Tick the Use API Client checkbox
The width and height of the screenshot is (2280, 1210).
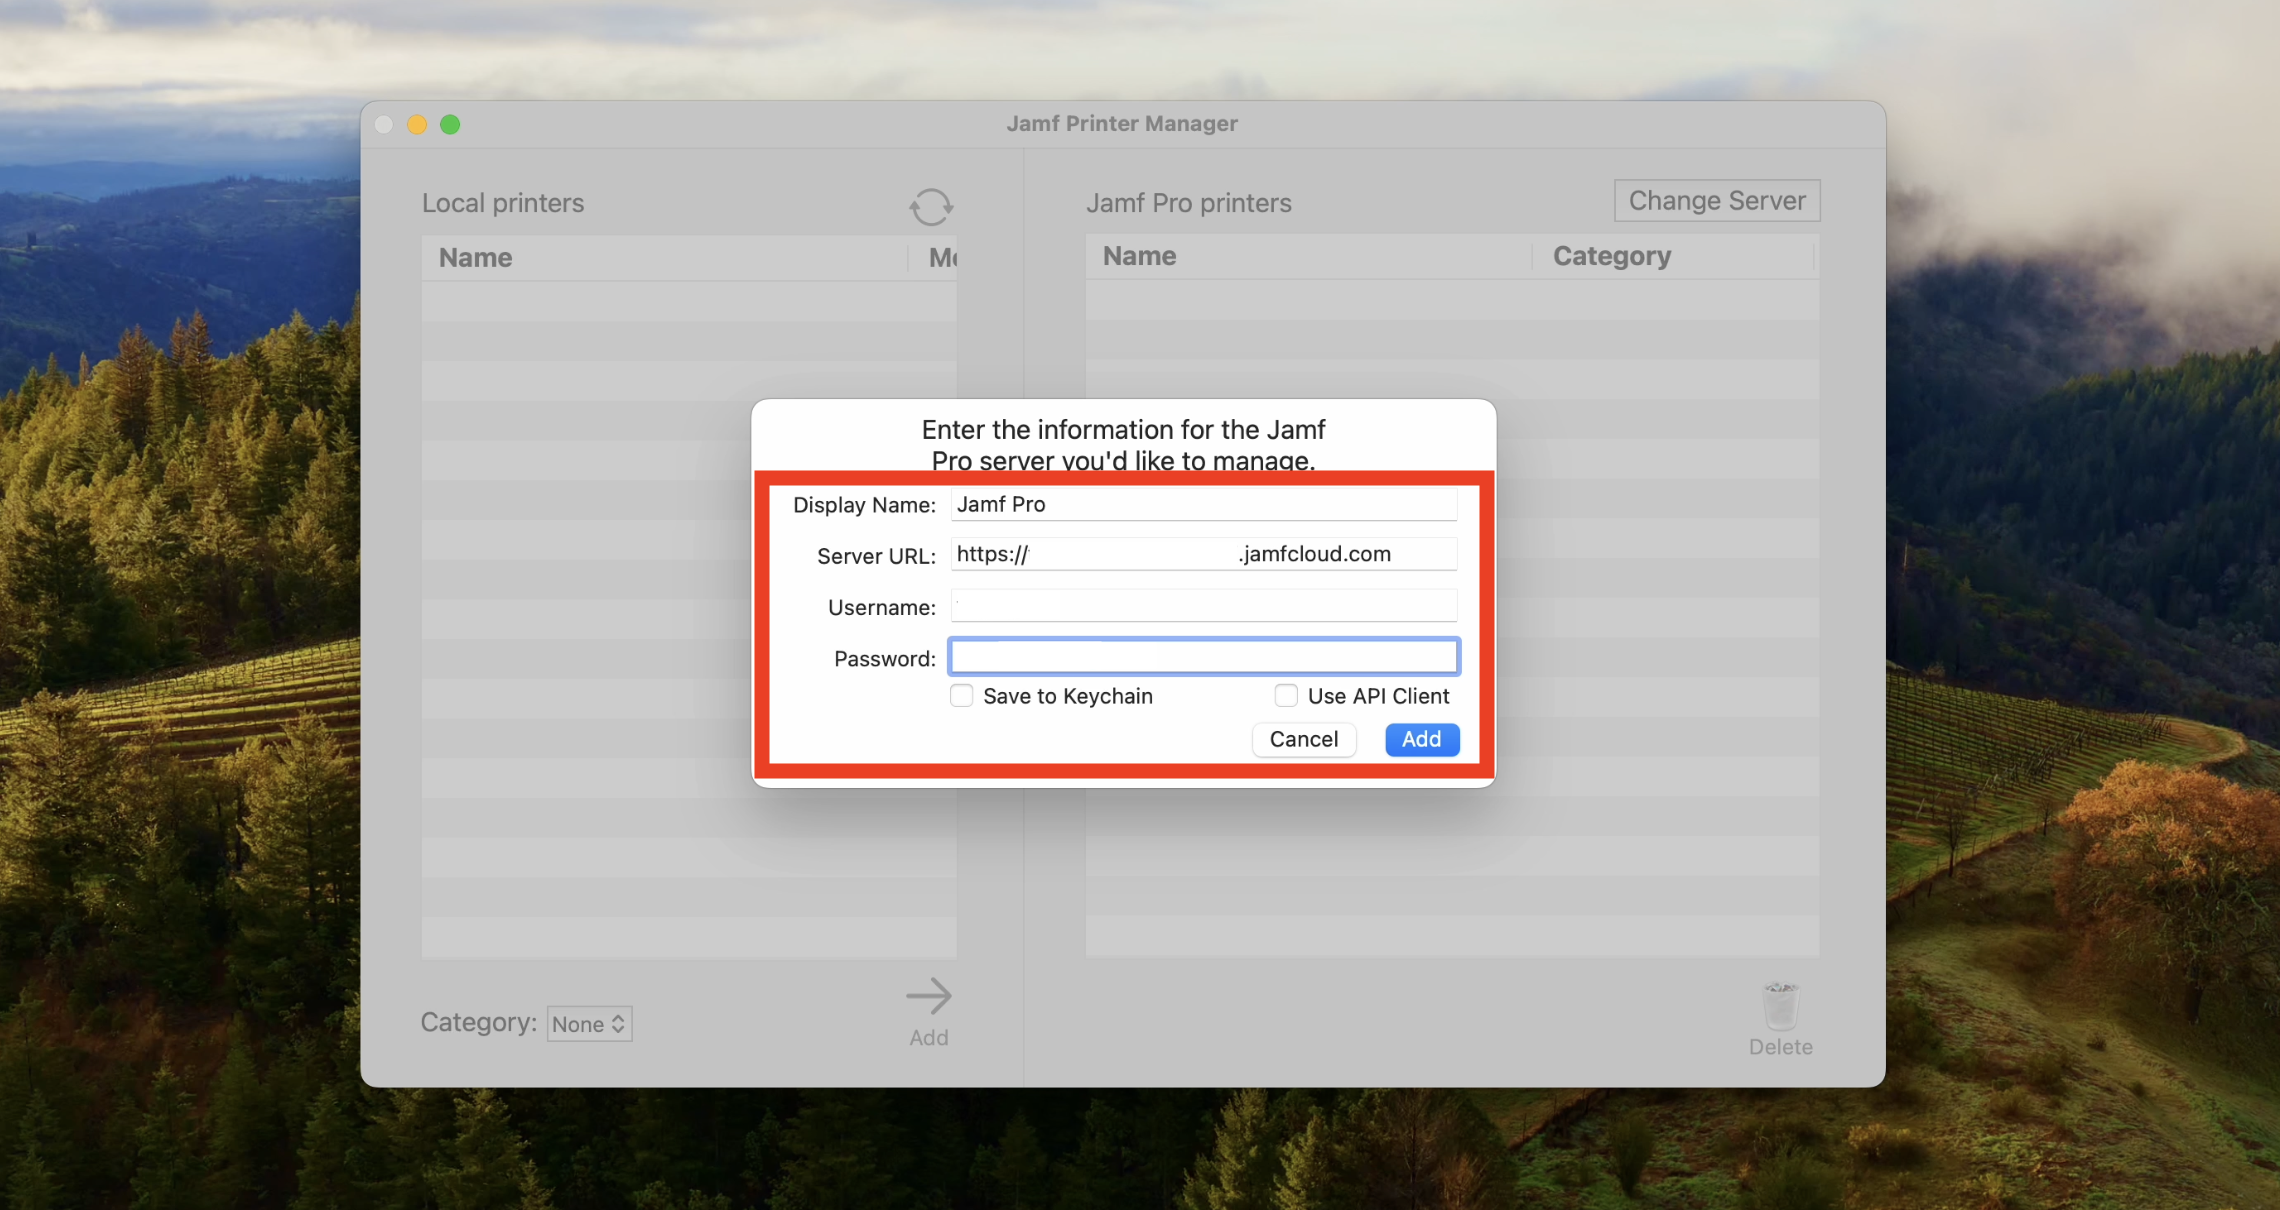(x=1286, y=696)
